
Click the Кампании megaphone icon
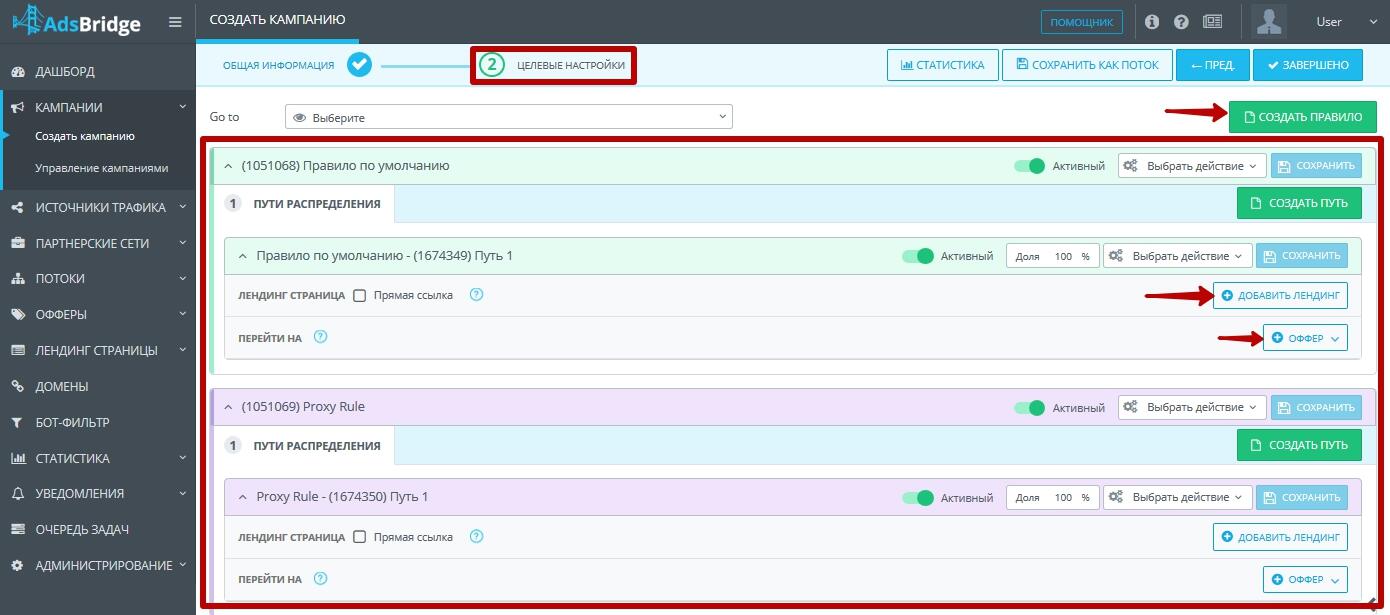pos(17,107)
